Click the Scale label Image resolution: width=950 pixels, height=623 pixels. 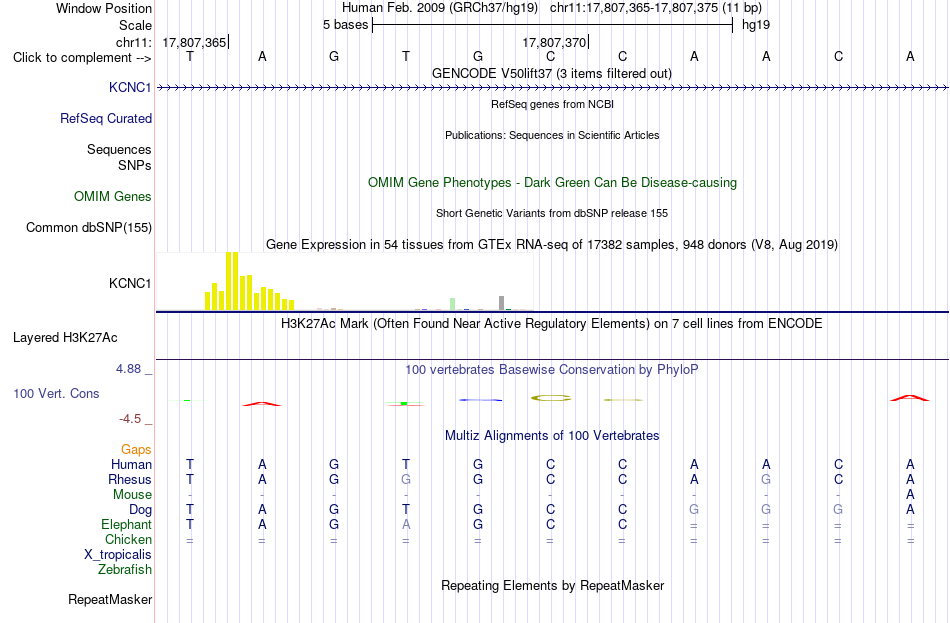tap(135, 25)
